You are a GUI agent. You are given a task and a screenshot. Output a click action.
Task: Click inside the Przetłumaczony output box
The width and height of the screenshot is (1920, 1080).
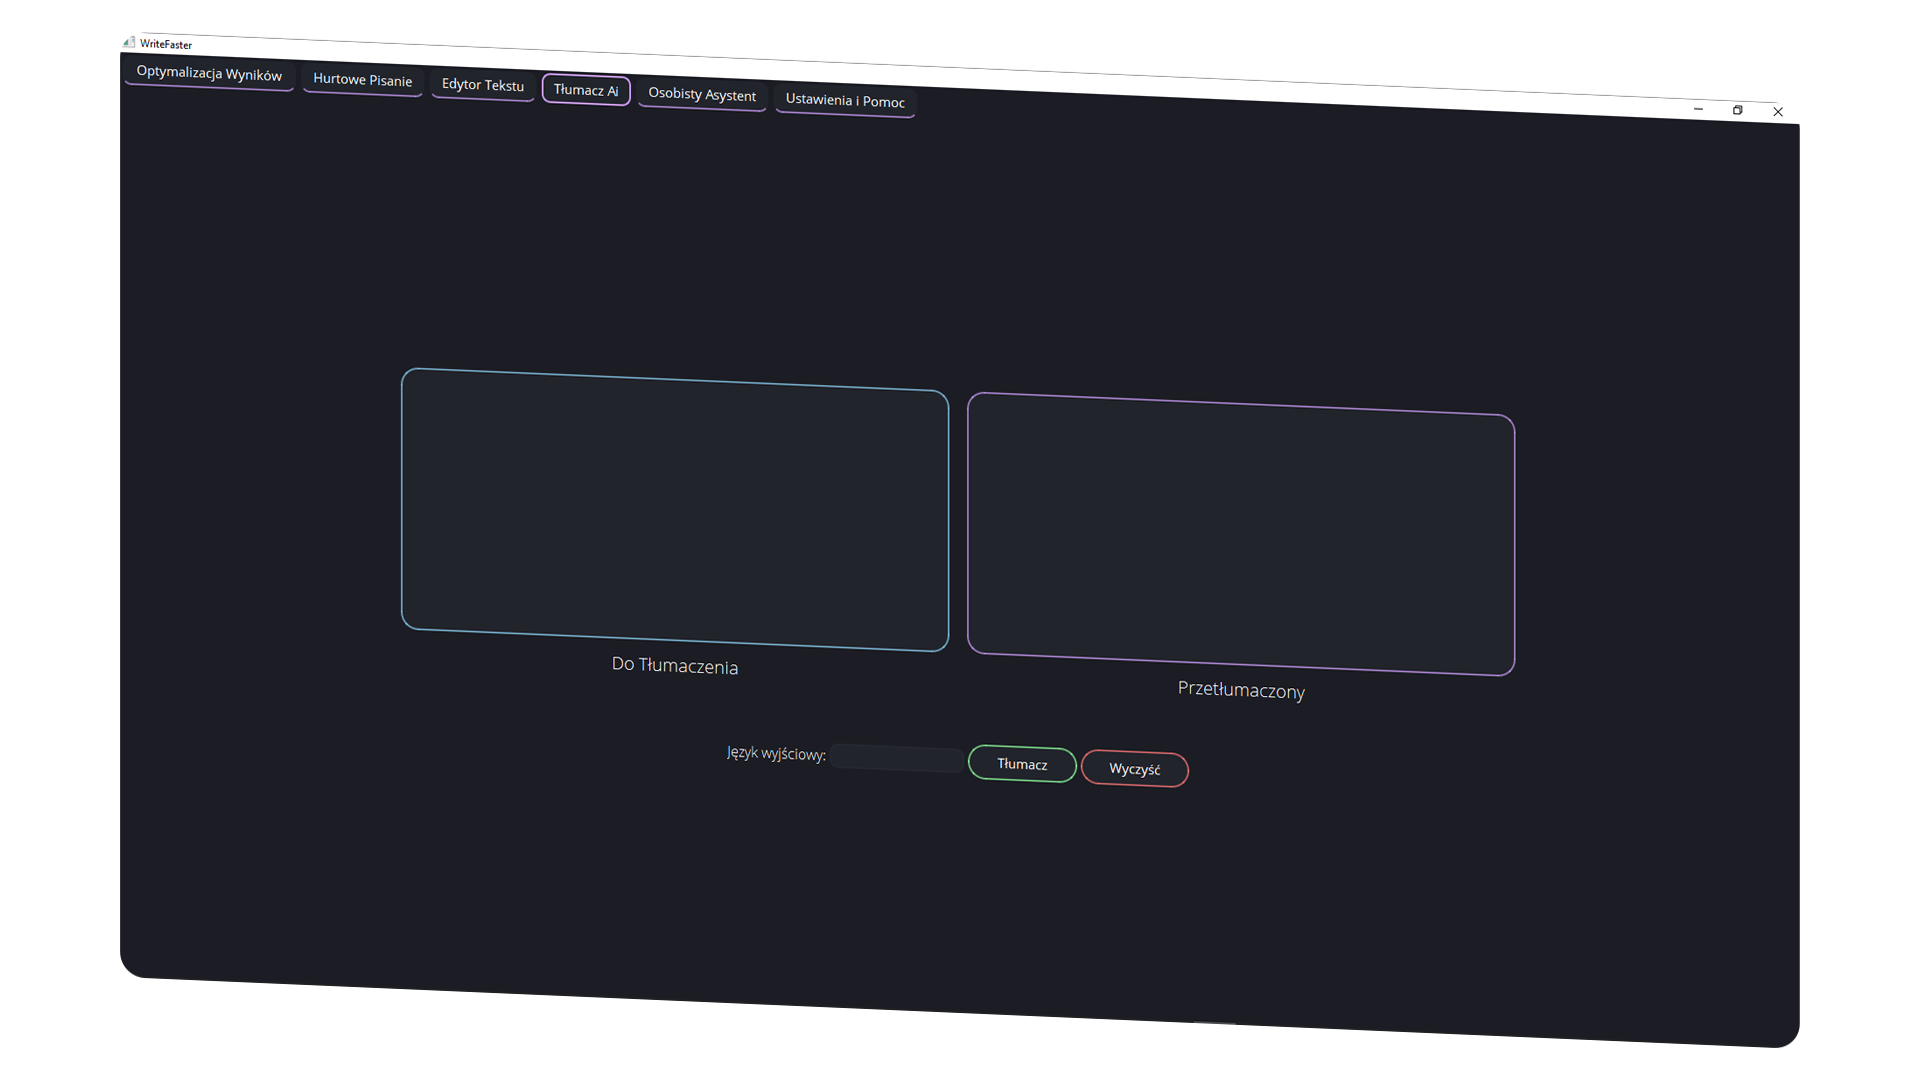click(x=1241, y=534)
